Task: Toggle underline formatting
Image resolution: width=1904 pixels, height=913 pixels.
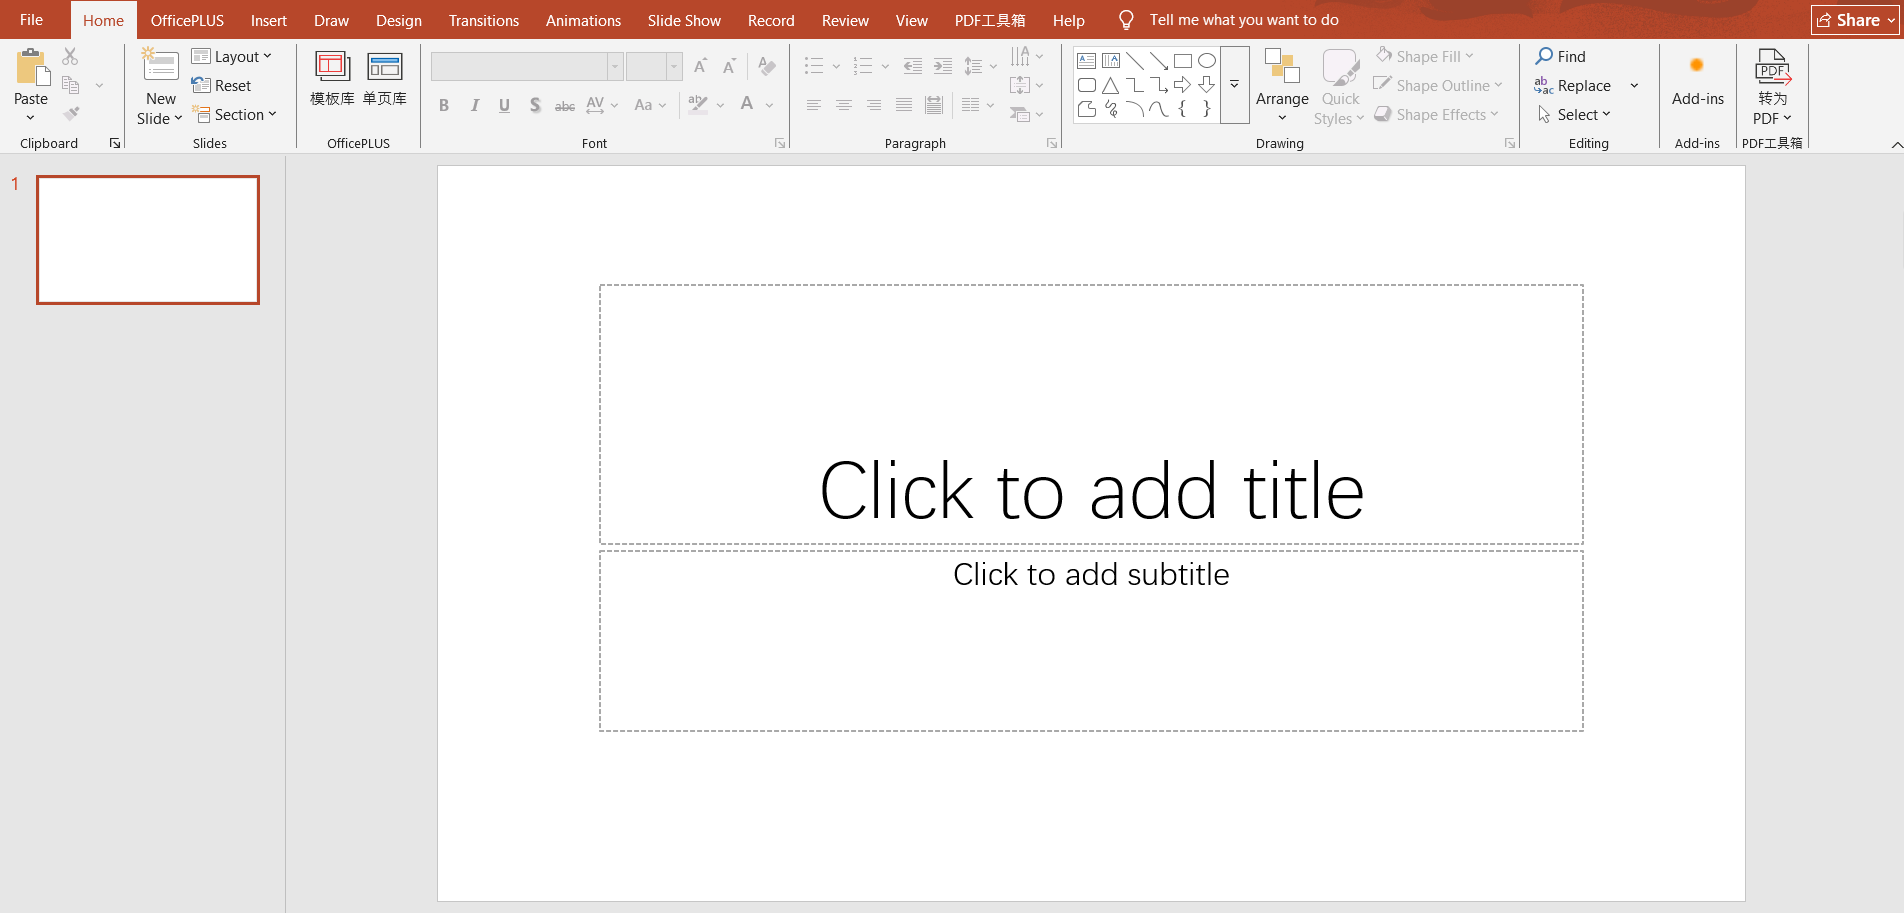Action: click(504, 105)
